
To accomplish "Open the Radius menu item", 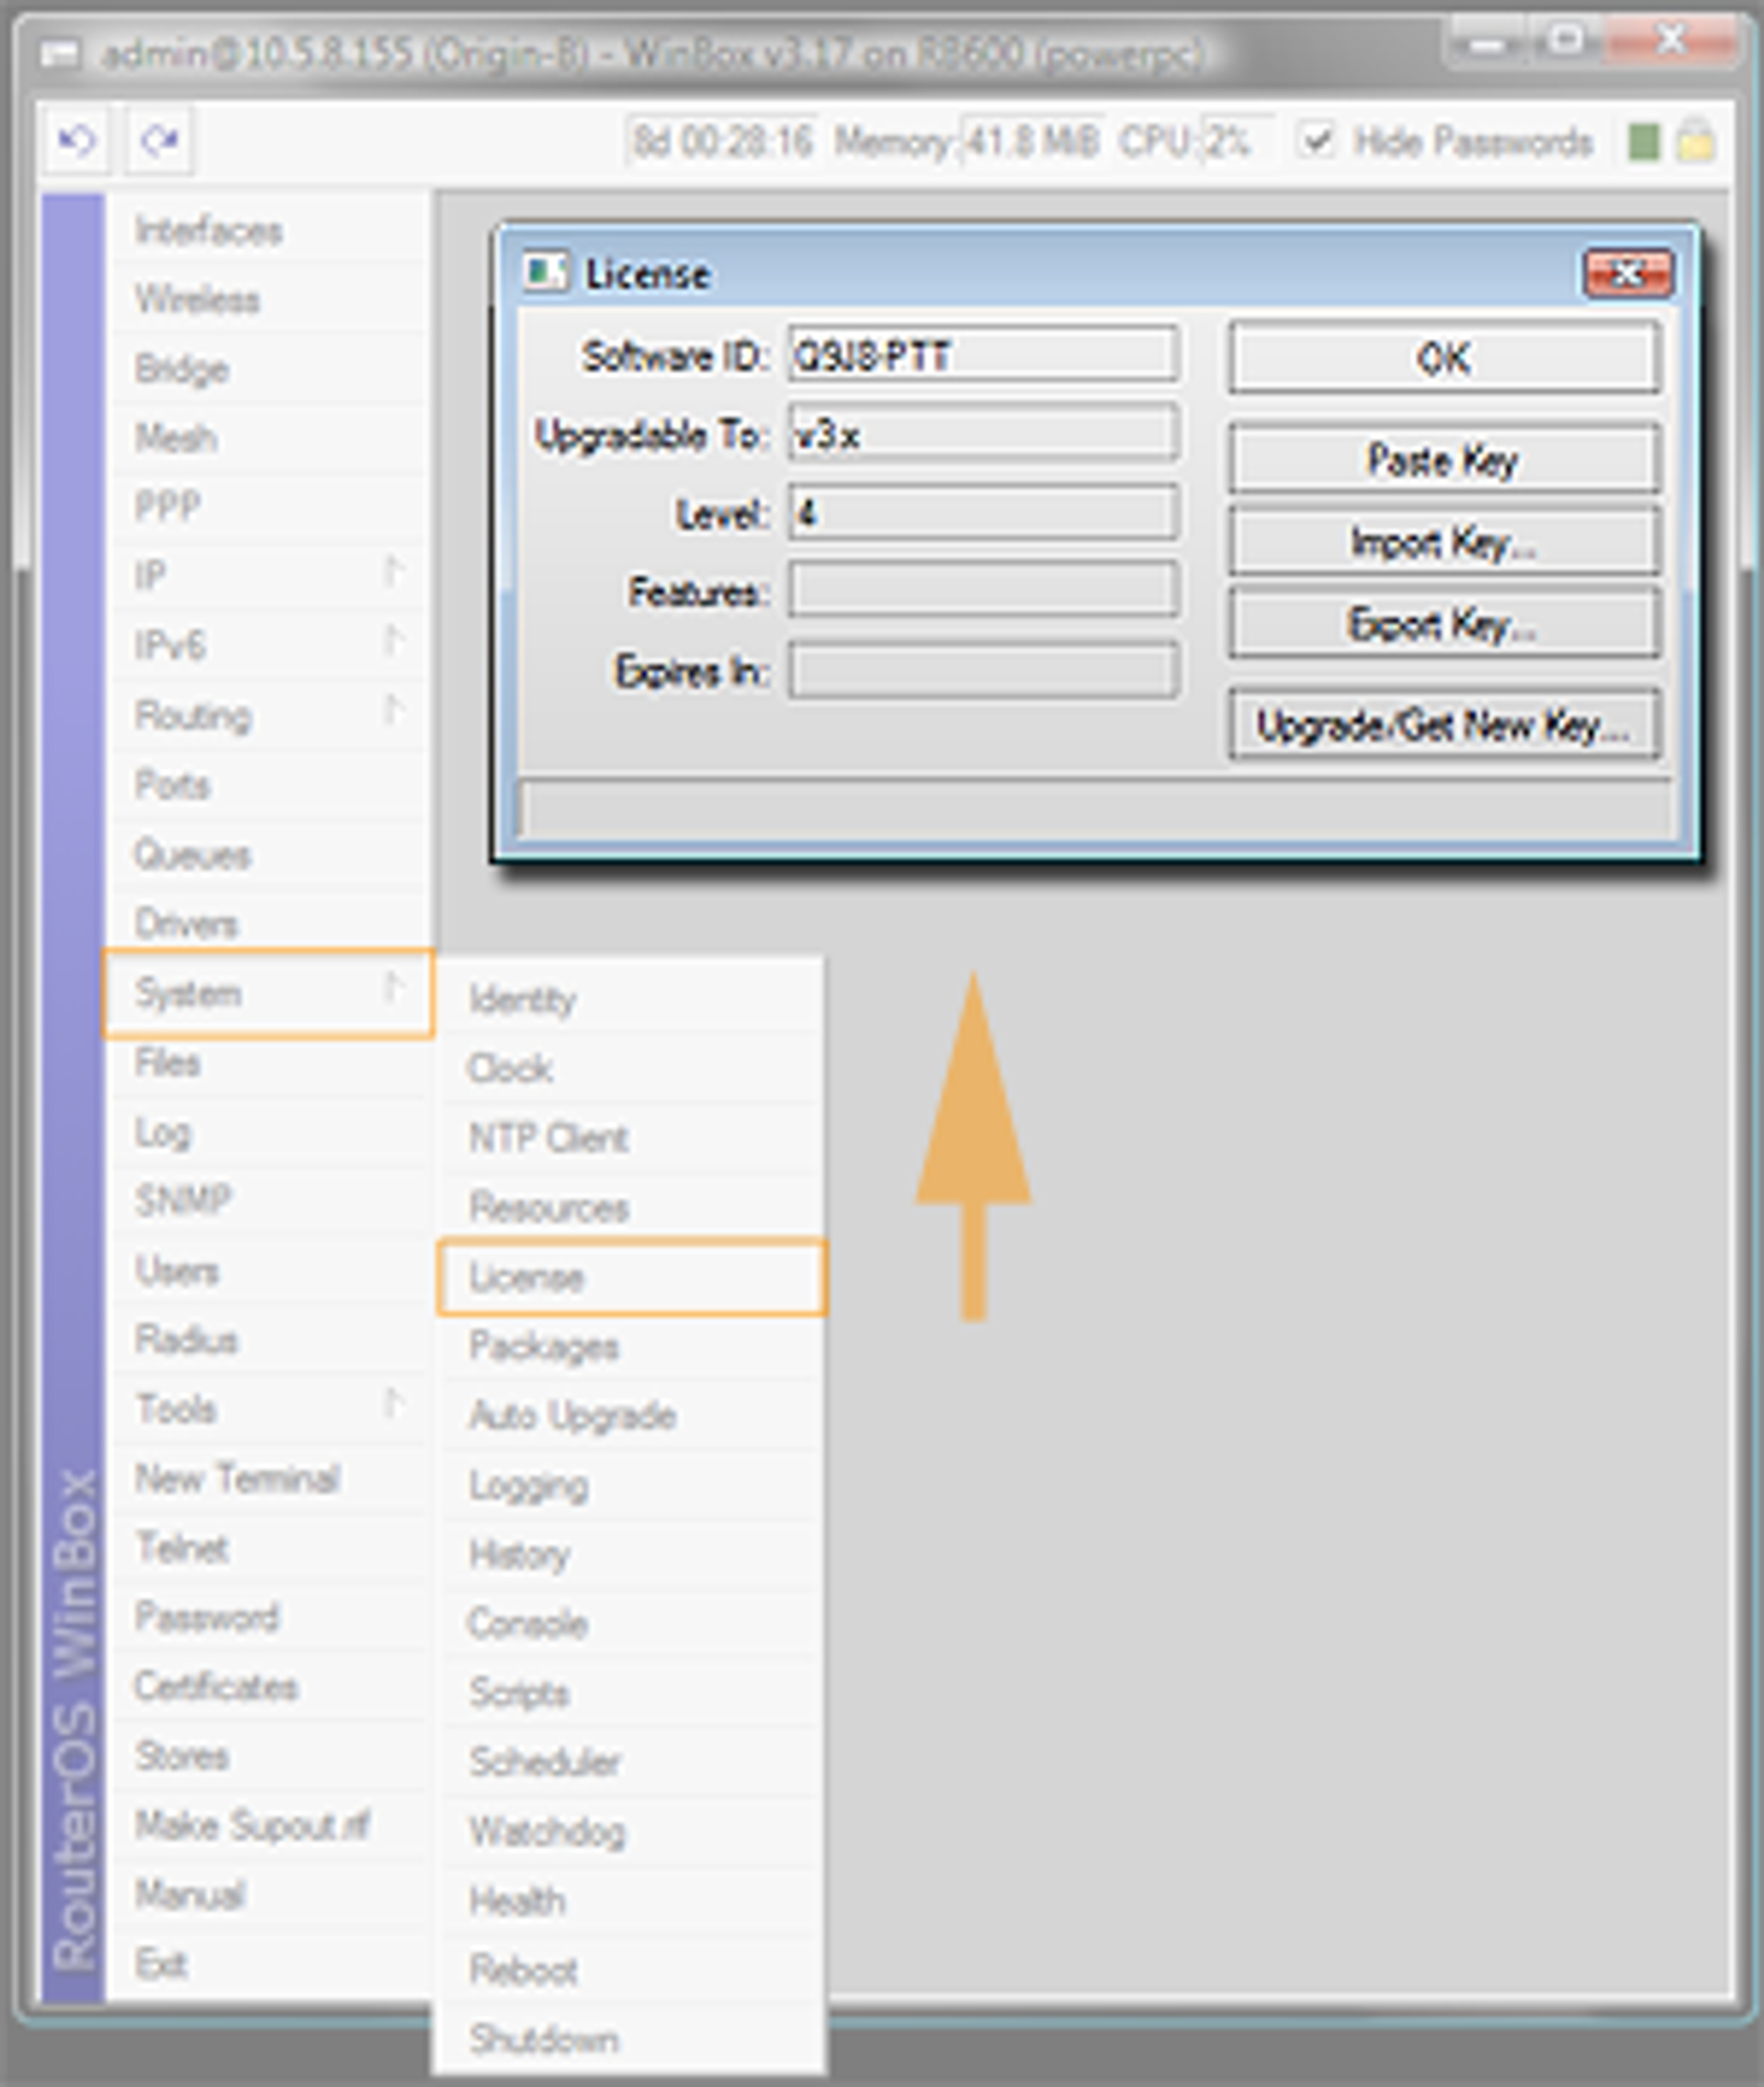I will (x=270, y=1340).
